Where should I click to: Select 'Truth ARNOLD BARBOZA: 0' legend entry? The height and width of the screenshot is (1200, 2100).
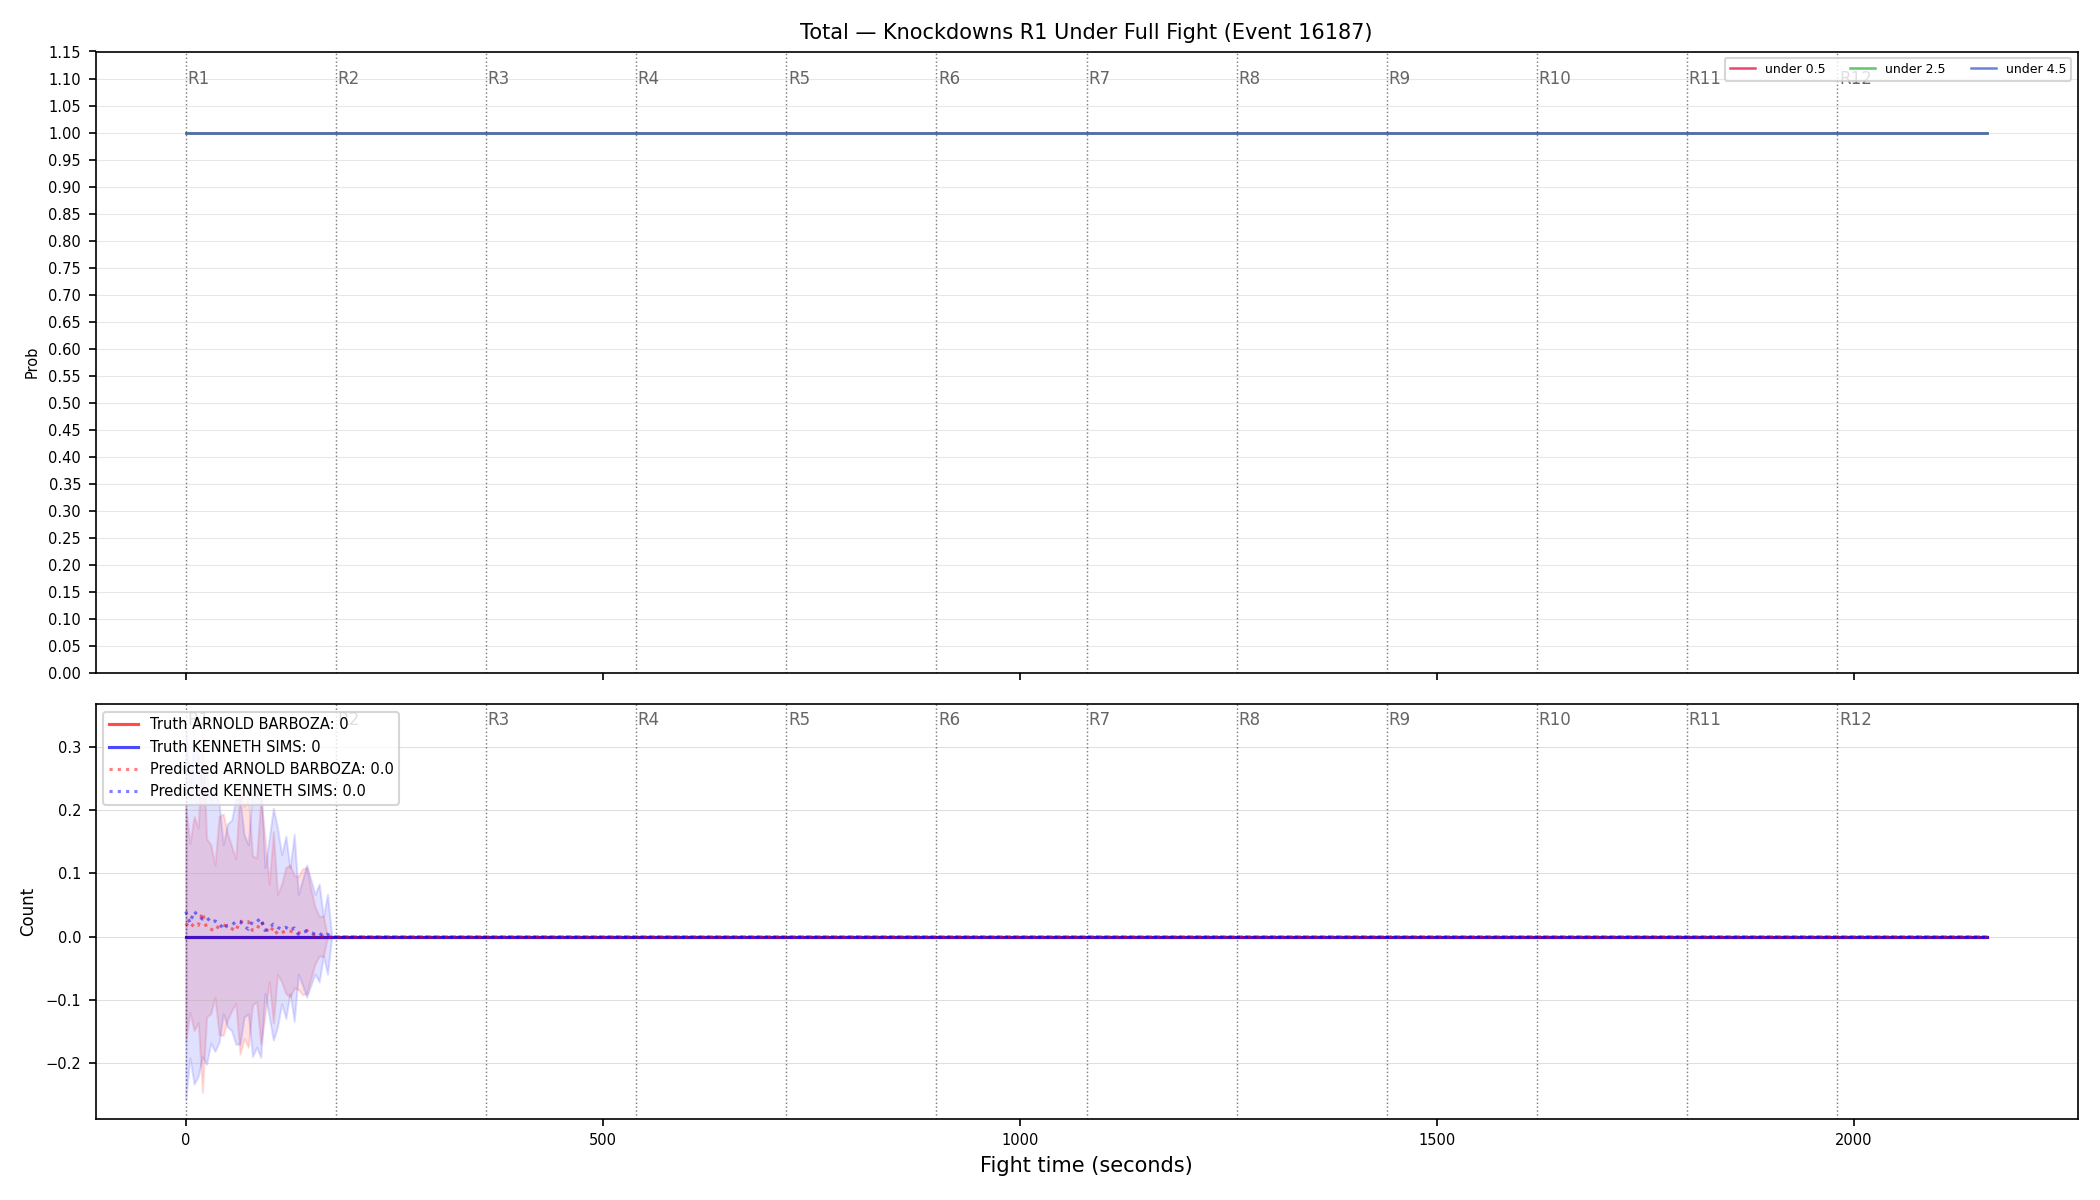pos(228,724)
